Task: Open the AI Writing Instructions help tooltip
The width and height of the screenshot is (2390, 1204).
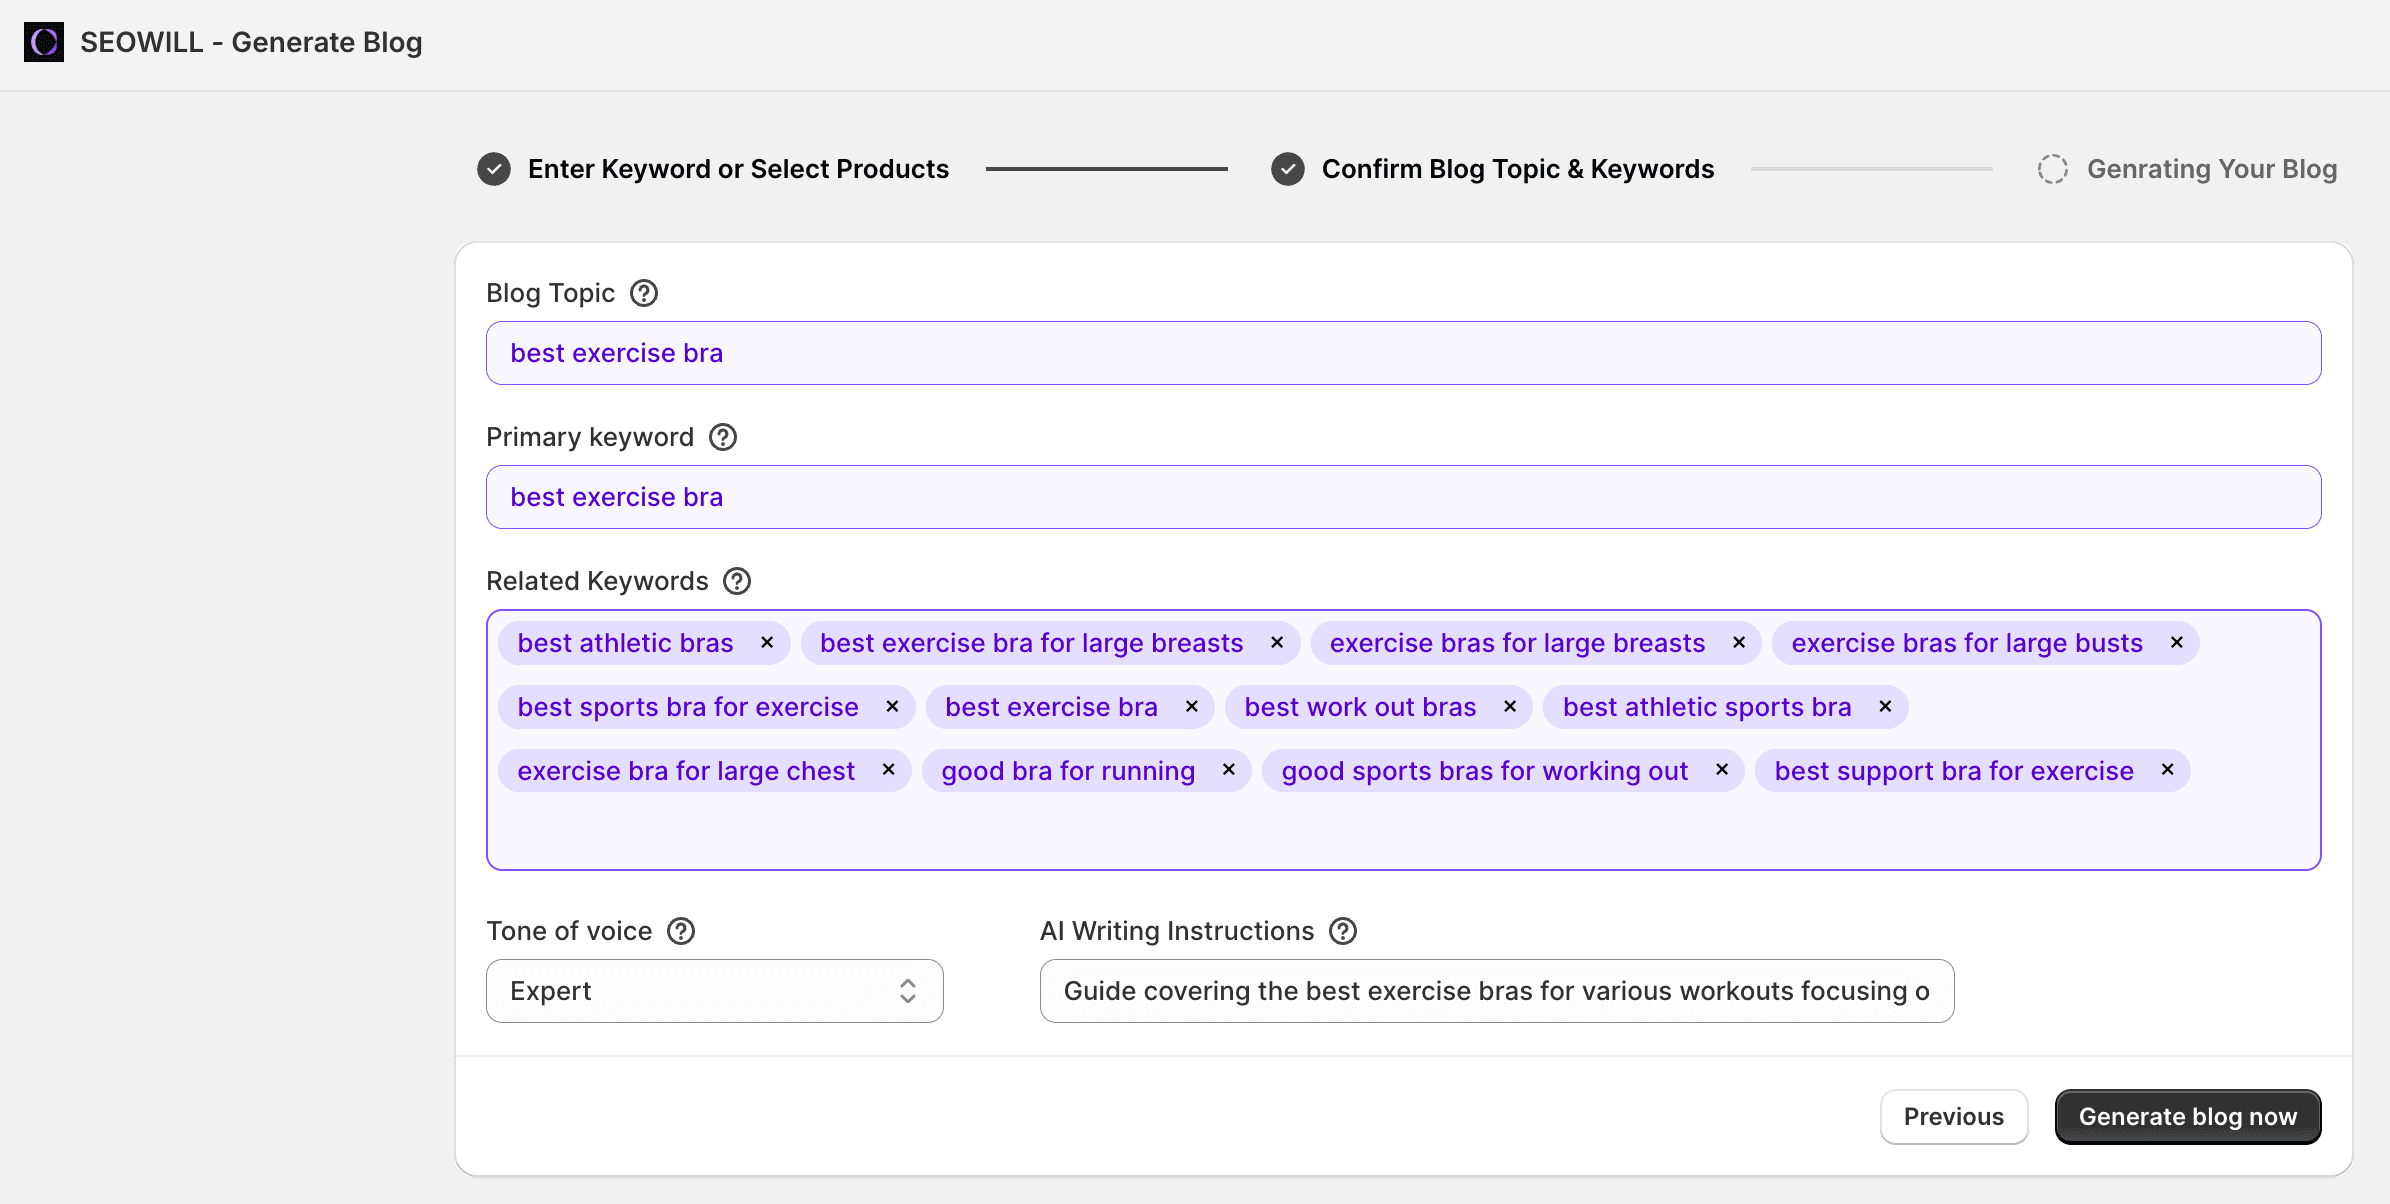Action: click(1343, 930)
